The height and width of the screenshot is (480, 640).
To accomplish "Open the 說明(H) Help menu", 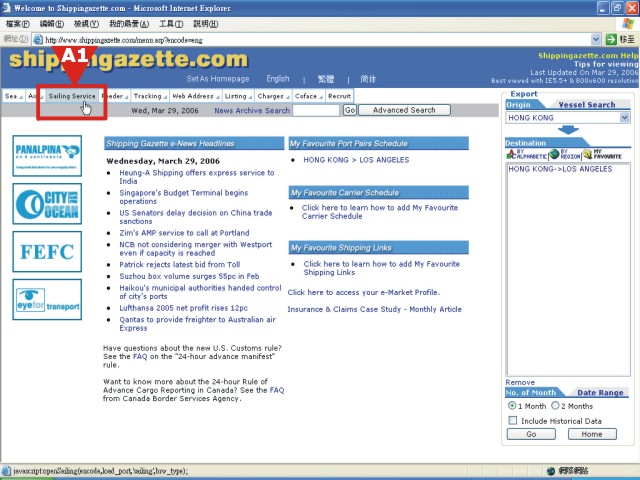I will [x=206, y=24].
